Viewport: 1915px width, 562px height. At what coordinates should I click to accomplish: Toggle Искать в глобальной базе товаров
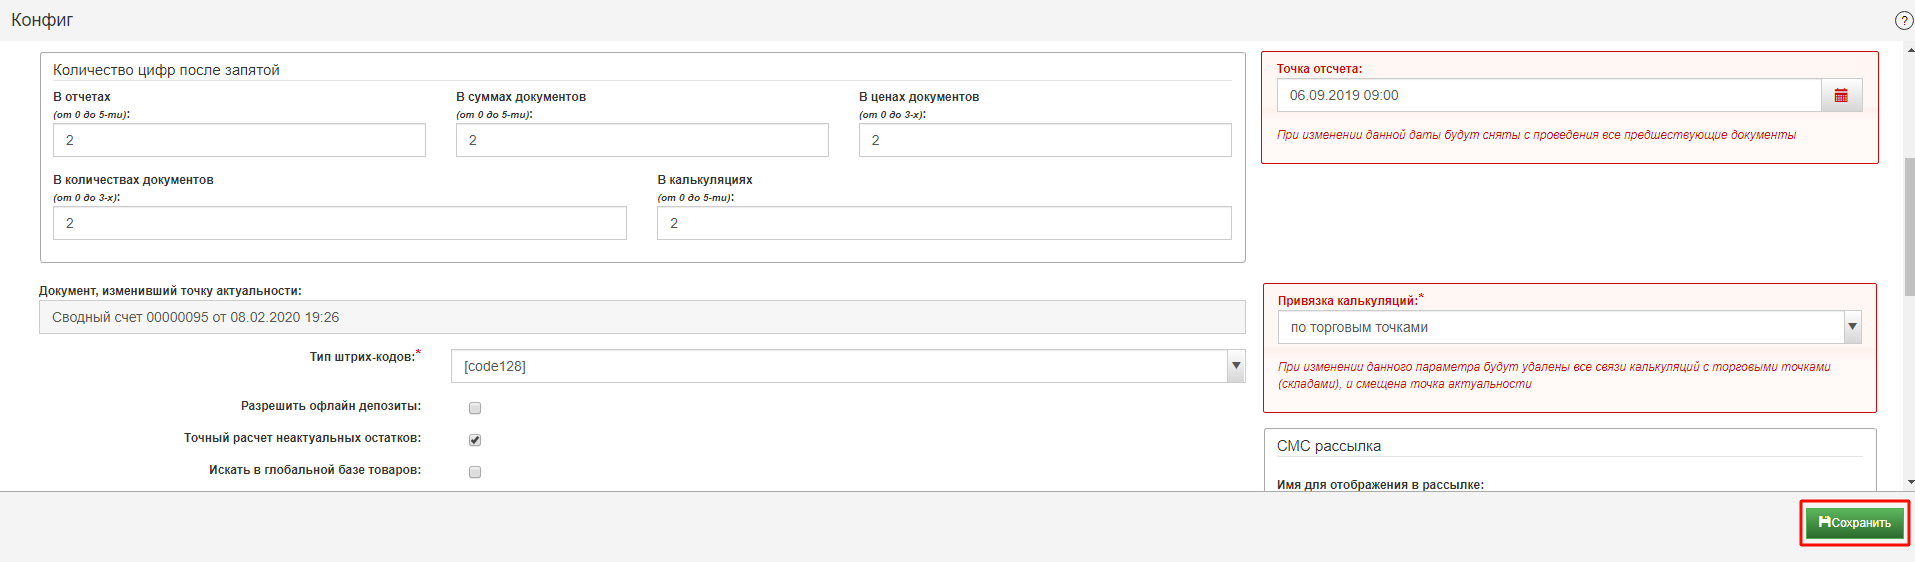point(475,472)
